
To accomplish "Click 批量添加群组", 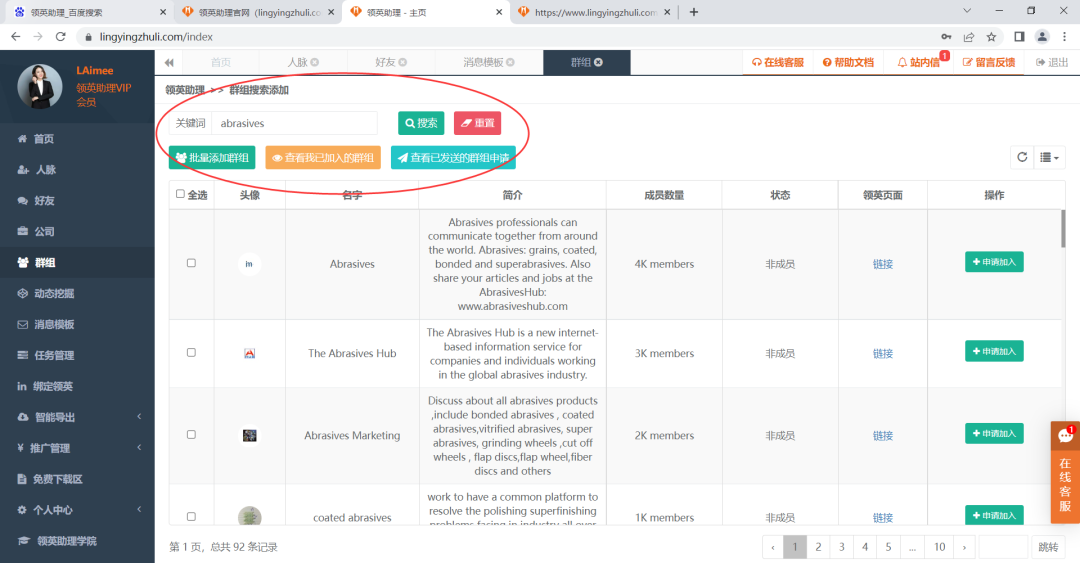I will [212, 158].
